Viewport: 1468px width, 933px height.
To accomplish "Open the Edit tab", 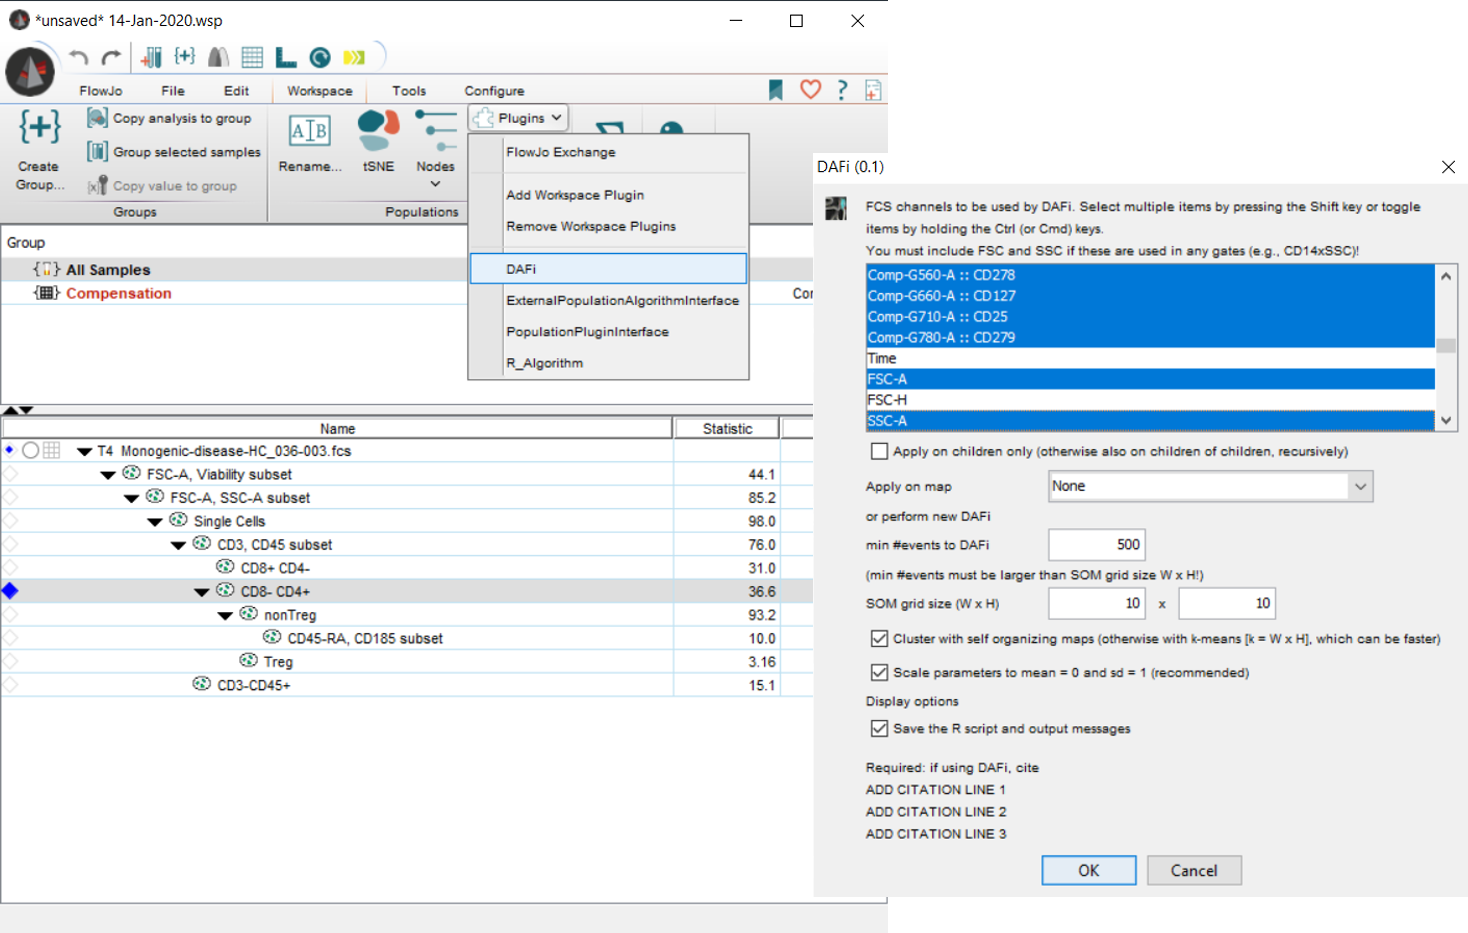I will pos(236,91).
